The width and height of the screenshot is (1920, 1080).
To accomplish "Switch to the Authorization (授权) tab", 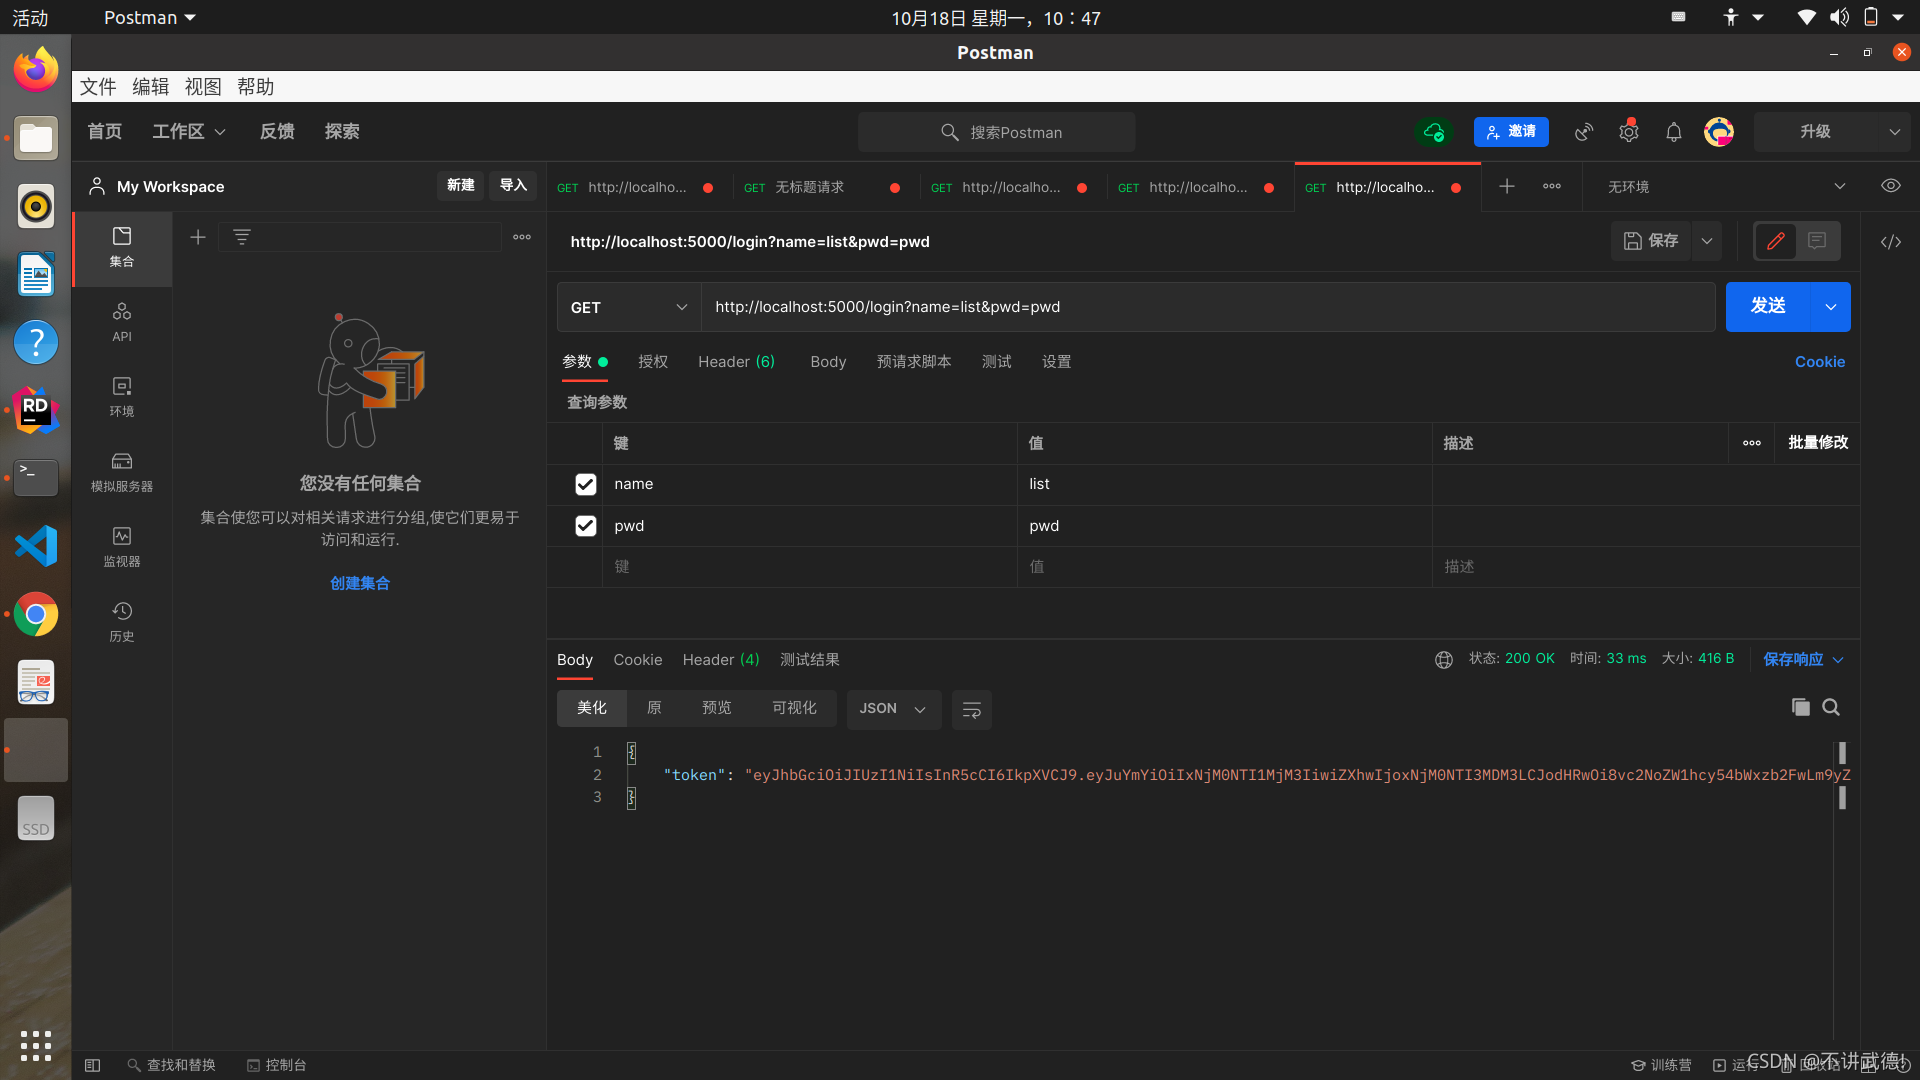I will point(653,362).
